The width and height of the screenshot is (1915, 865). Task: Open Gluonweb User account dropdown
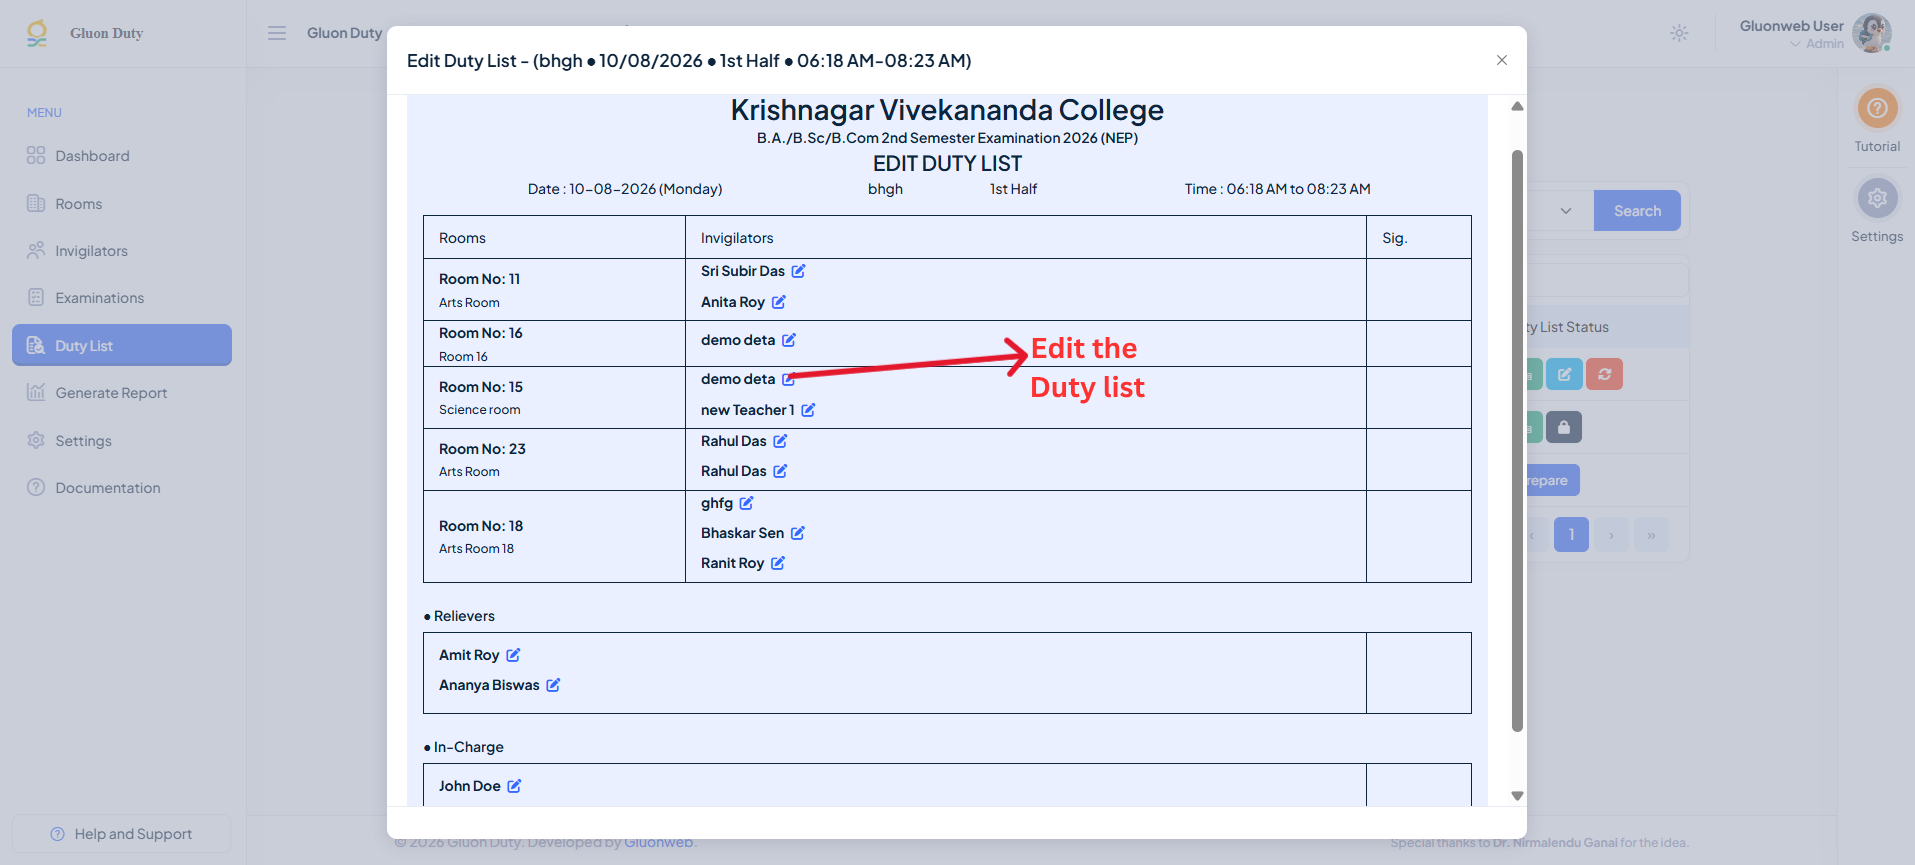click(1815, 33)
